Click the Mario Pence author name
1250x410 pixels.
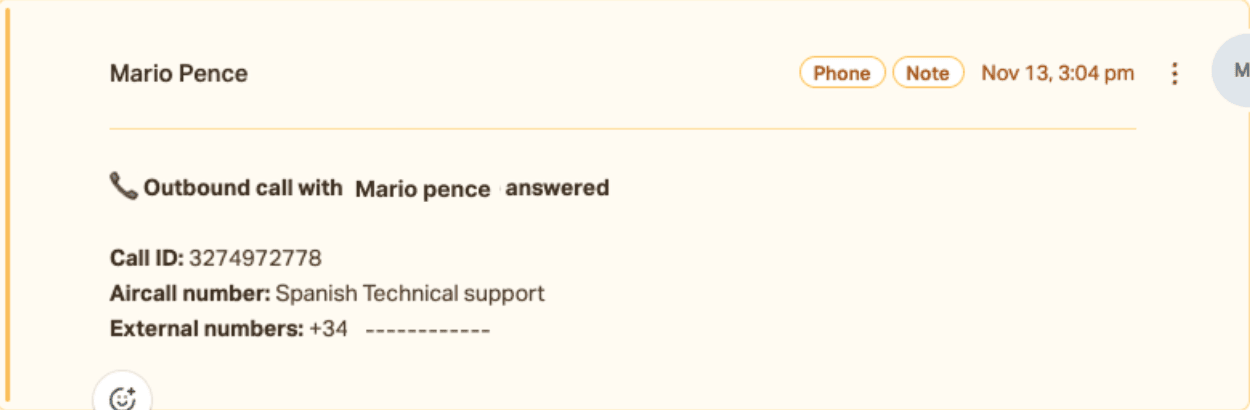coord(179,73)
